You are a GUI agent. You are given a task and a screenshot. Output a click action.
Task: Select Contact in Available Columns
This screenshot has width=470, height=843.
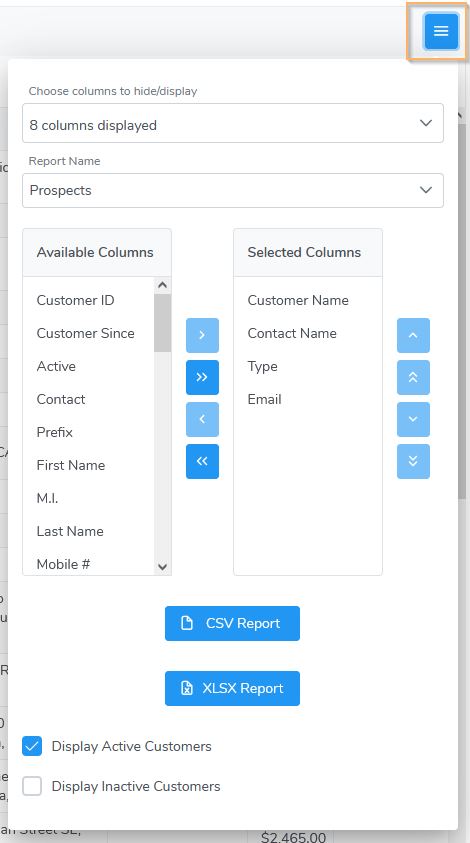pyautogui.click(x=61, y=399)
